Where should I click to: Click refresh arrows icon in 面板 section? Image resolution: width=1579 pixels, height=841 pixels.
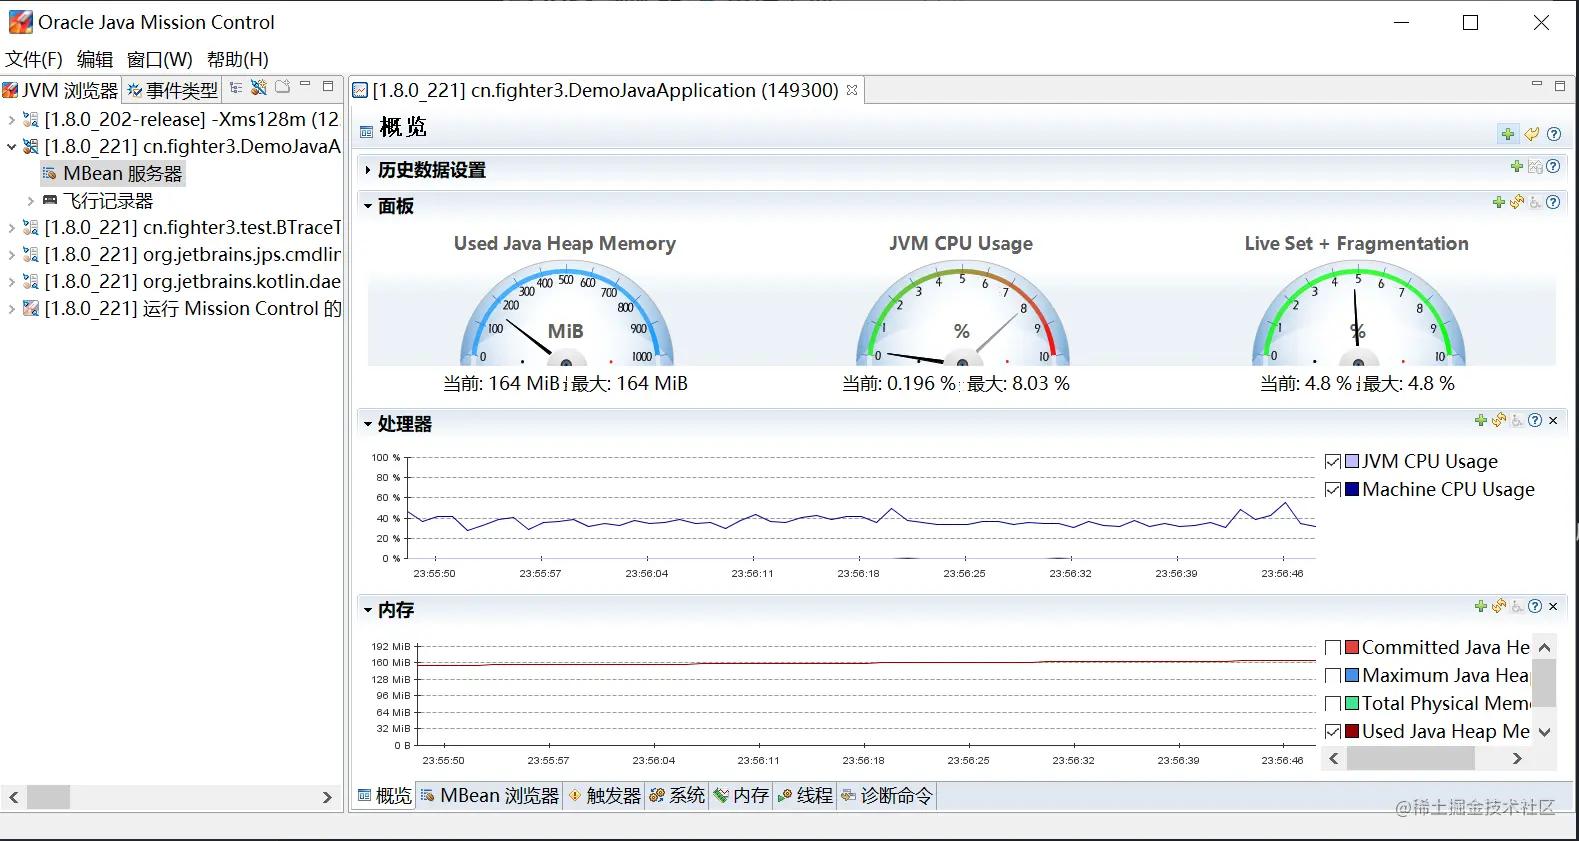[1517, 202]
